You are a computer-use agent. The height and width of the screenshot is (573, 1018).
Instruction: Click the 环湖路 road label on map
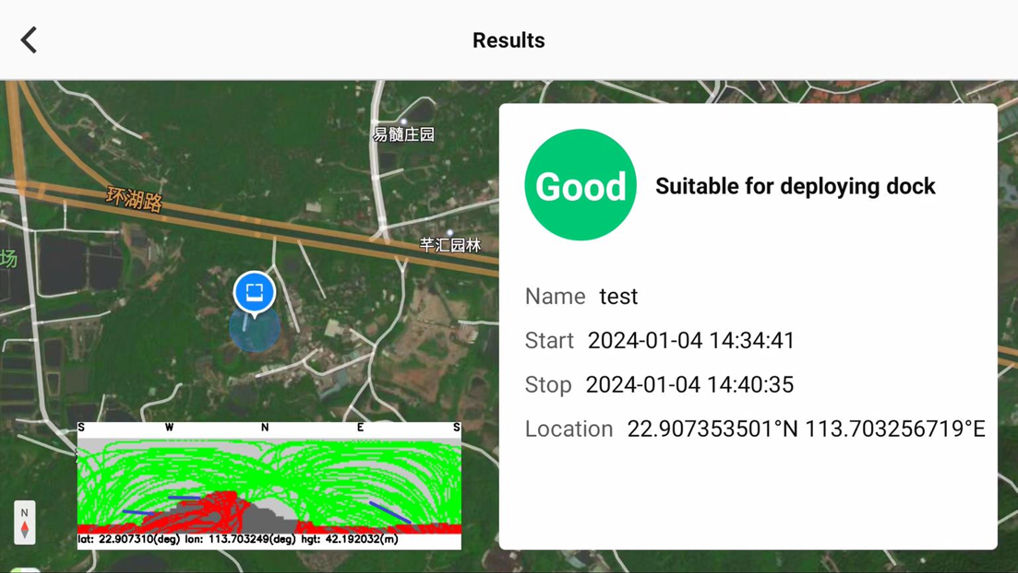coord(135,198)
